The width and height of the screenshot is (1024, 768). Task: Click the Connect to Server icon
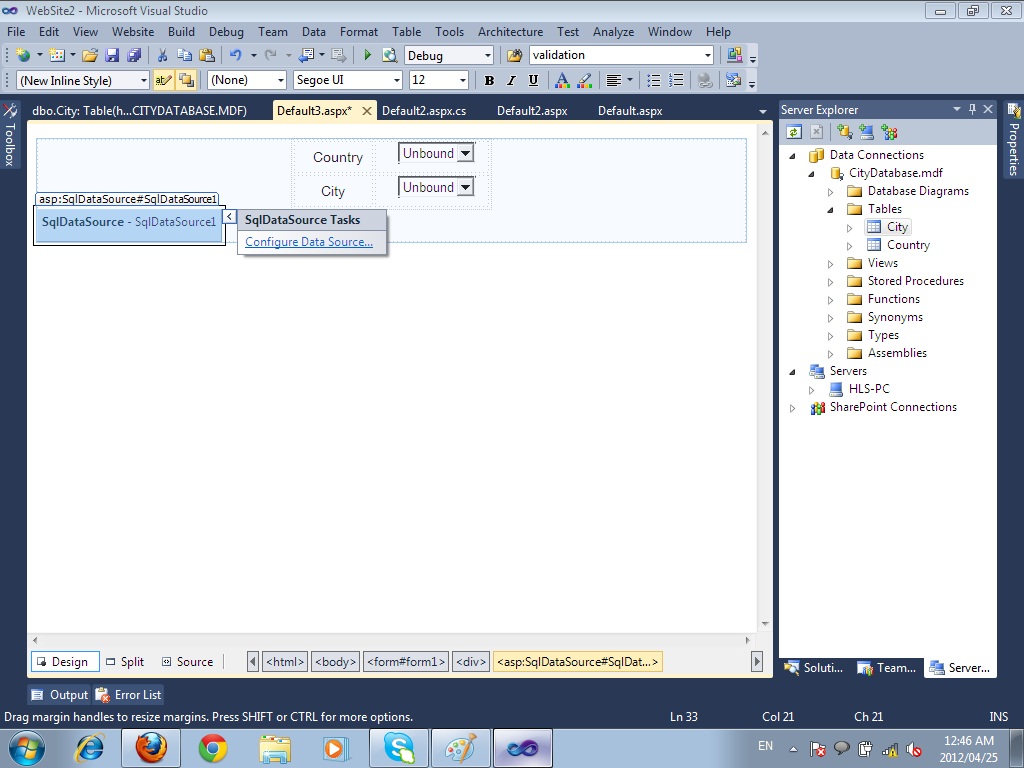pos(867,133)
